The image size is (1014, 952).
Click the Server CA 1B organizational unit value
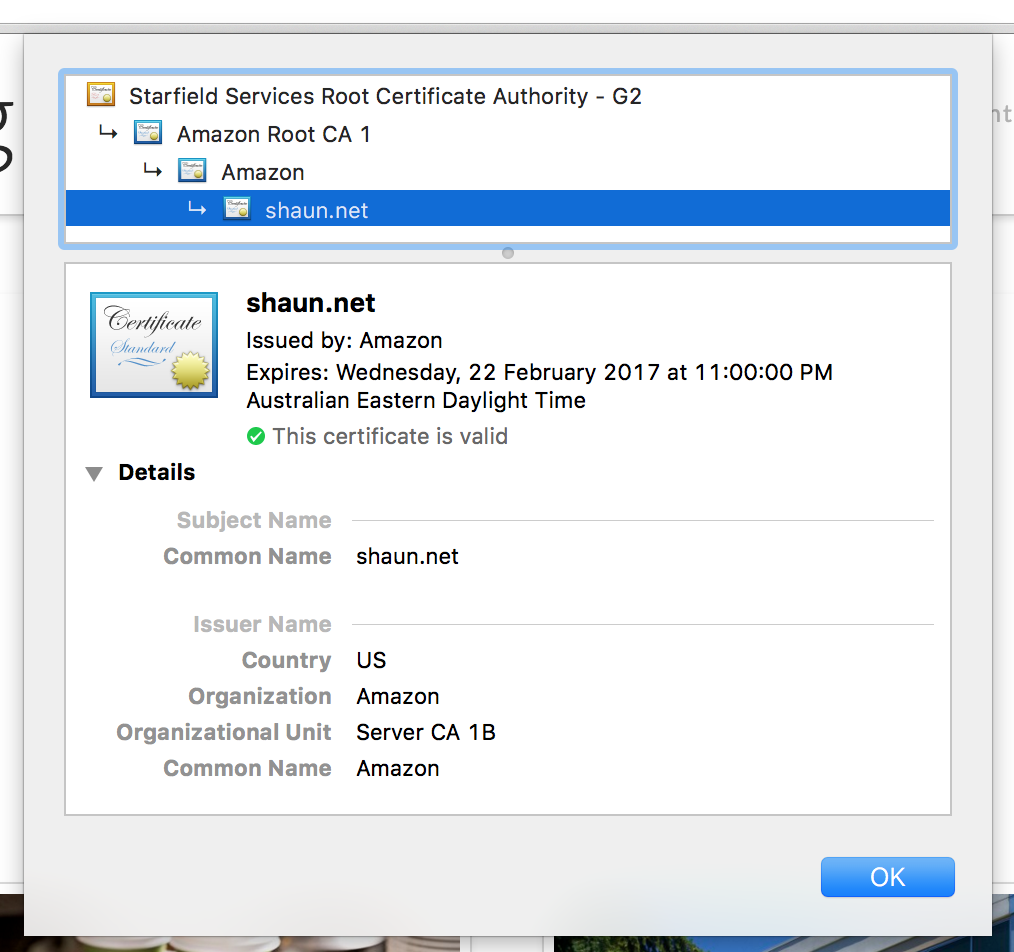[426, 732]
